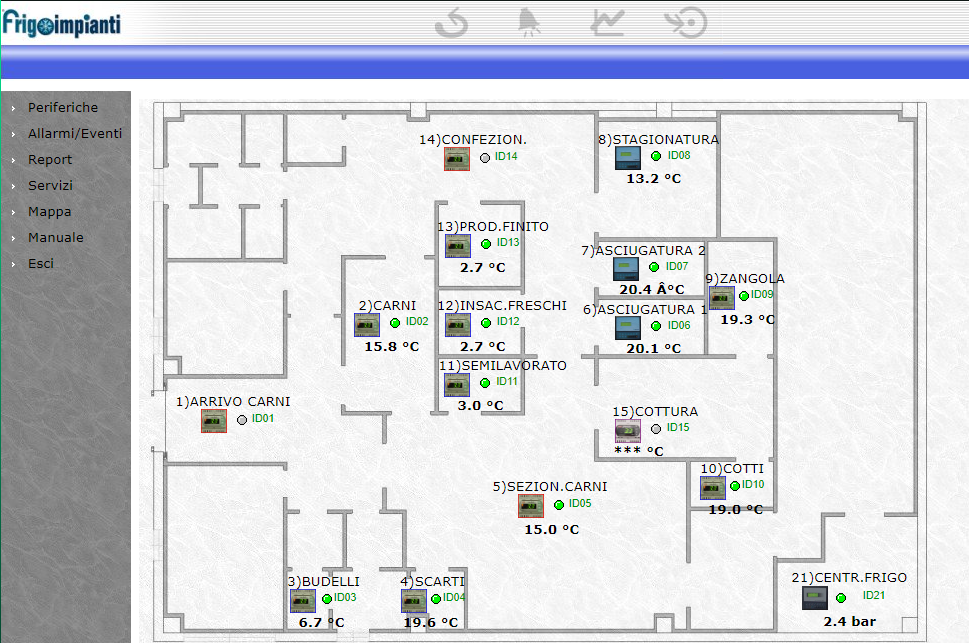Click the CENTR.FRIGO controller icon
This screenshot has width=969, height=643.
(x=815, y=598)
